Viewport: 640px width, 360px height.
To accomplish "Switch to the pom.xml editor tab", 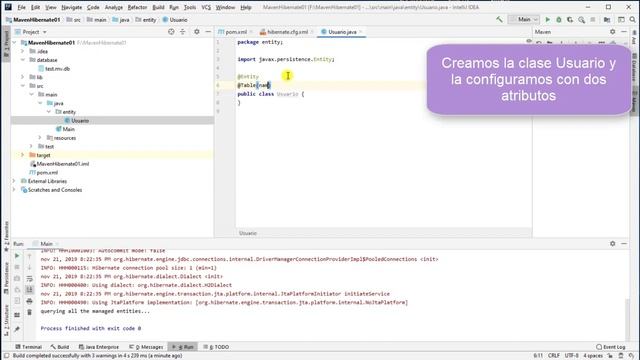I will (x=236, y=32).
